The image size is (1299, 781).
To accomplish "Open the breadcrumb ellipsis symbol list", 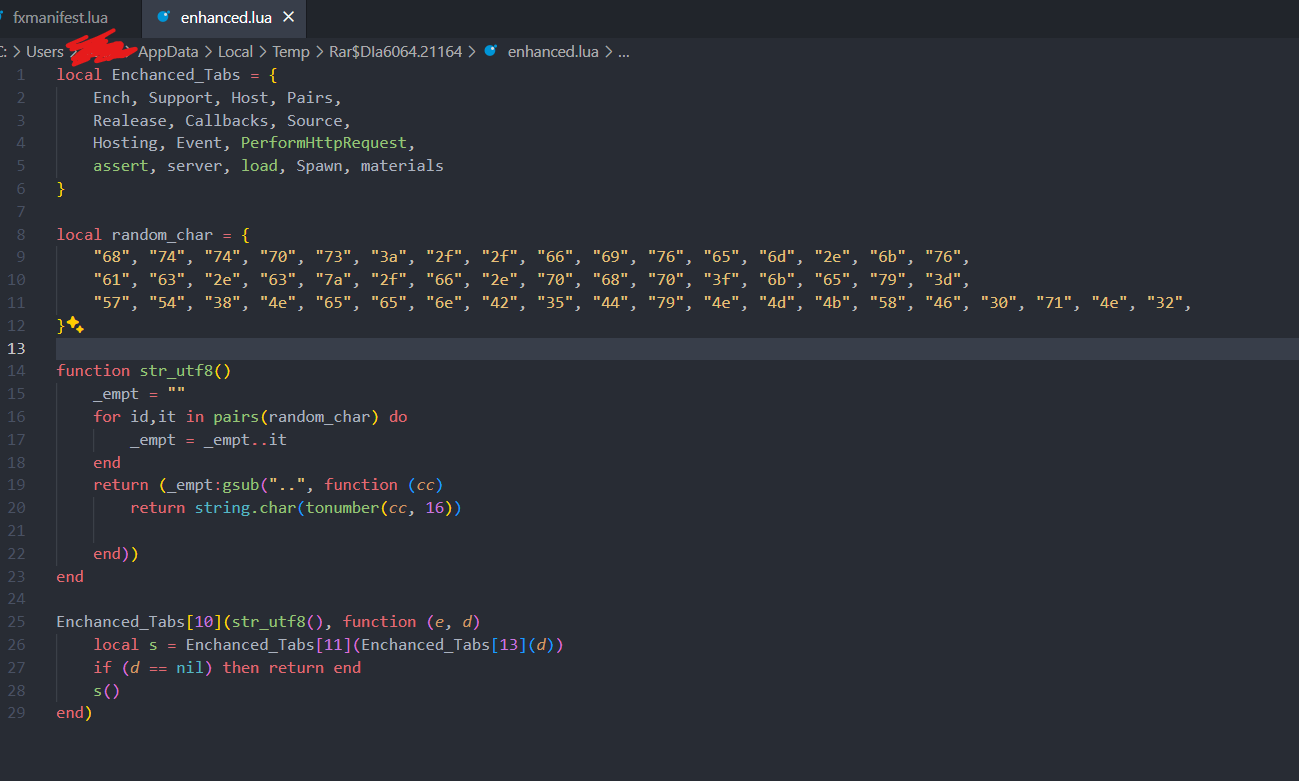I will [x=624, y=51].
